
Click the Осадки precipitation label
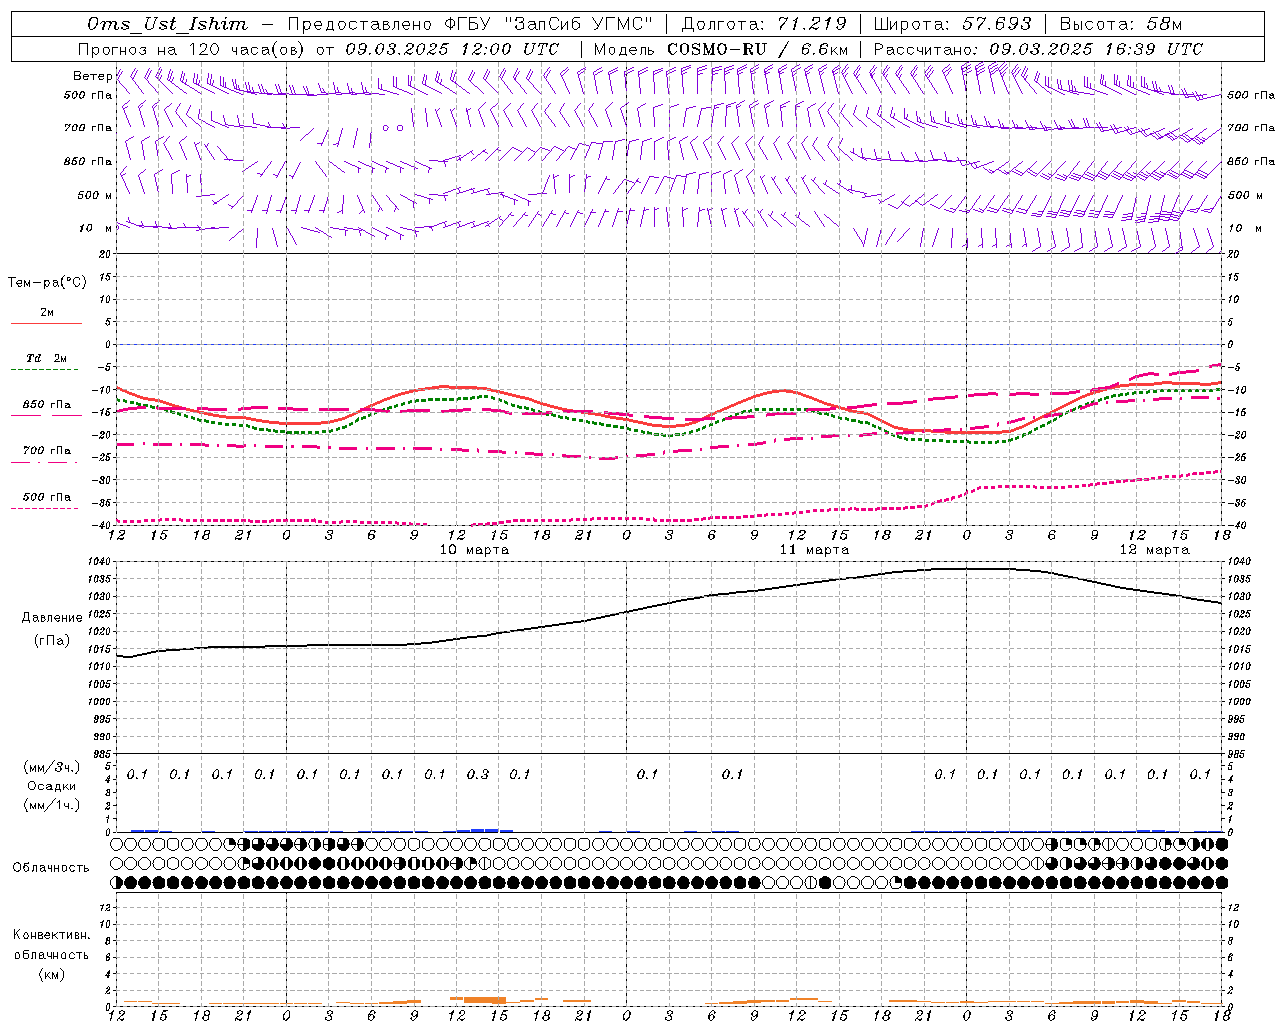[x=52, y=786]
